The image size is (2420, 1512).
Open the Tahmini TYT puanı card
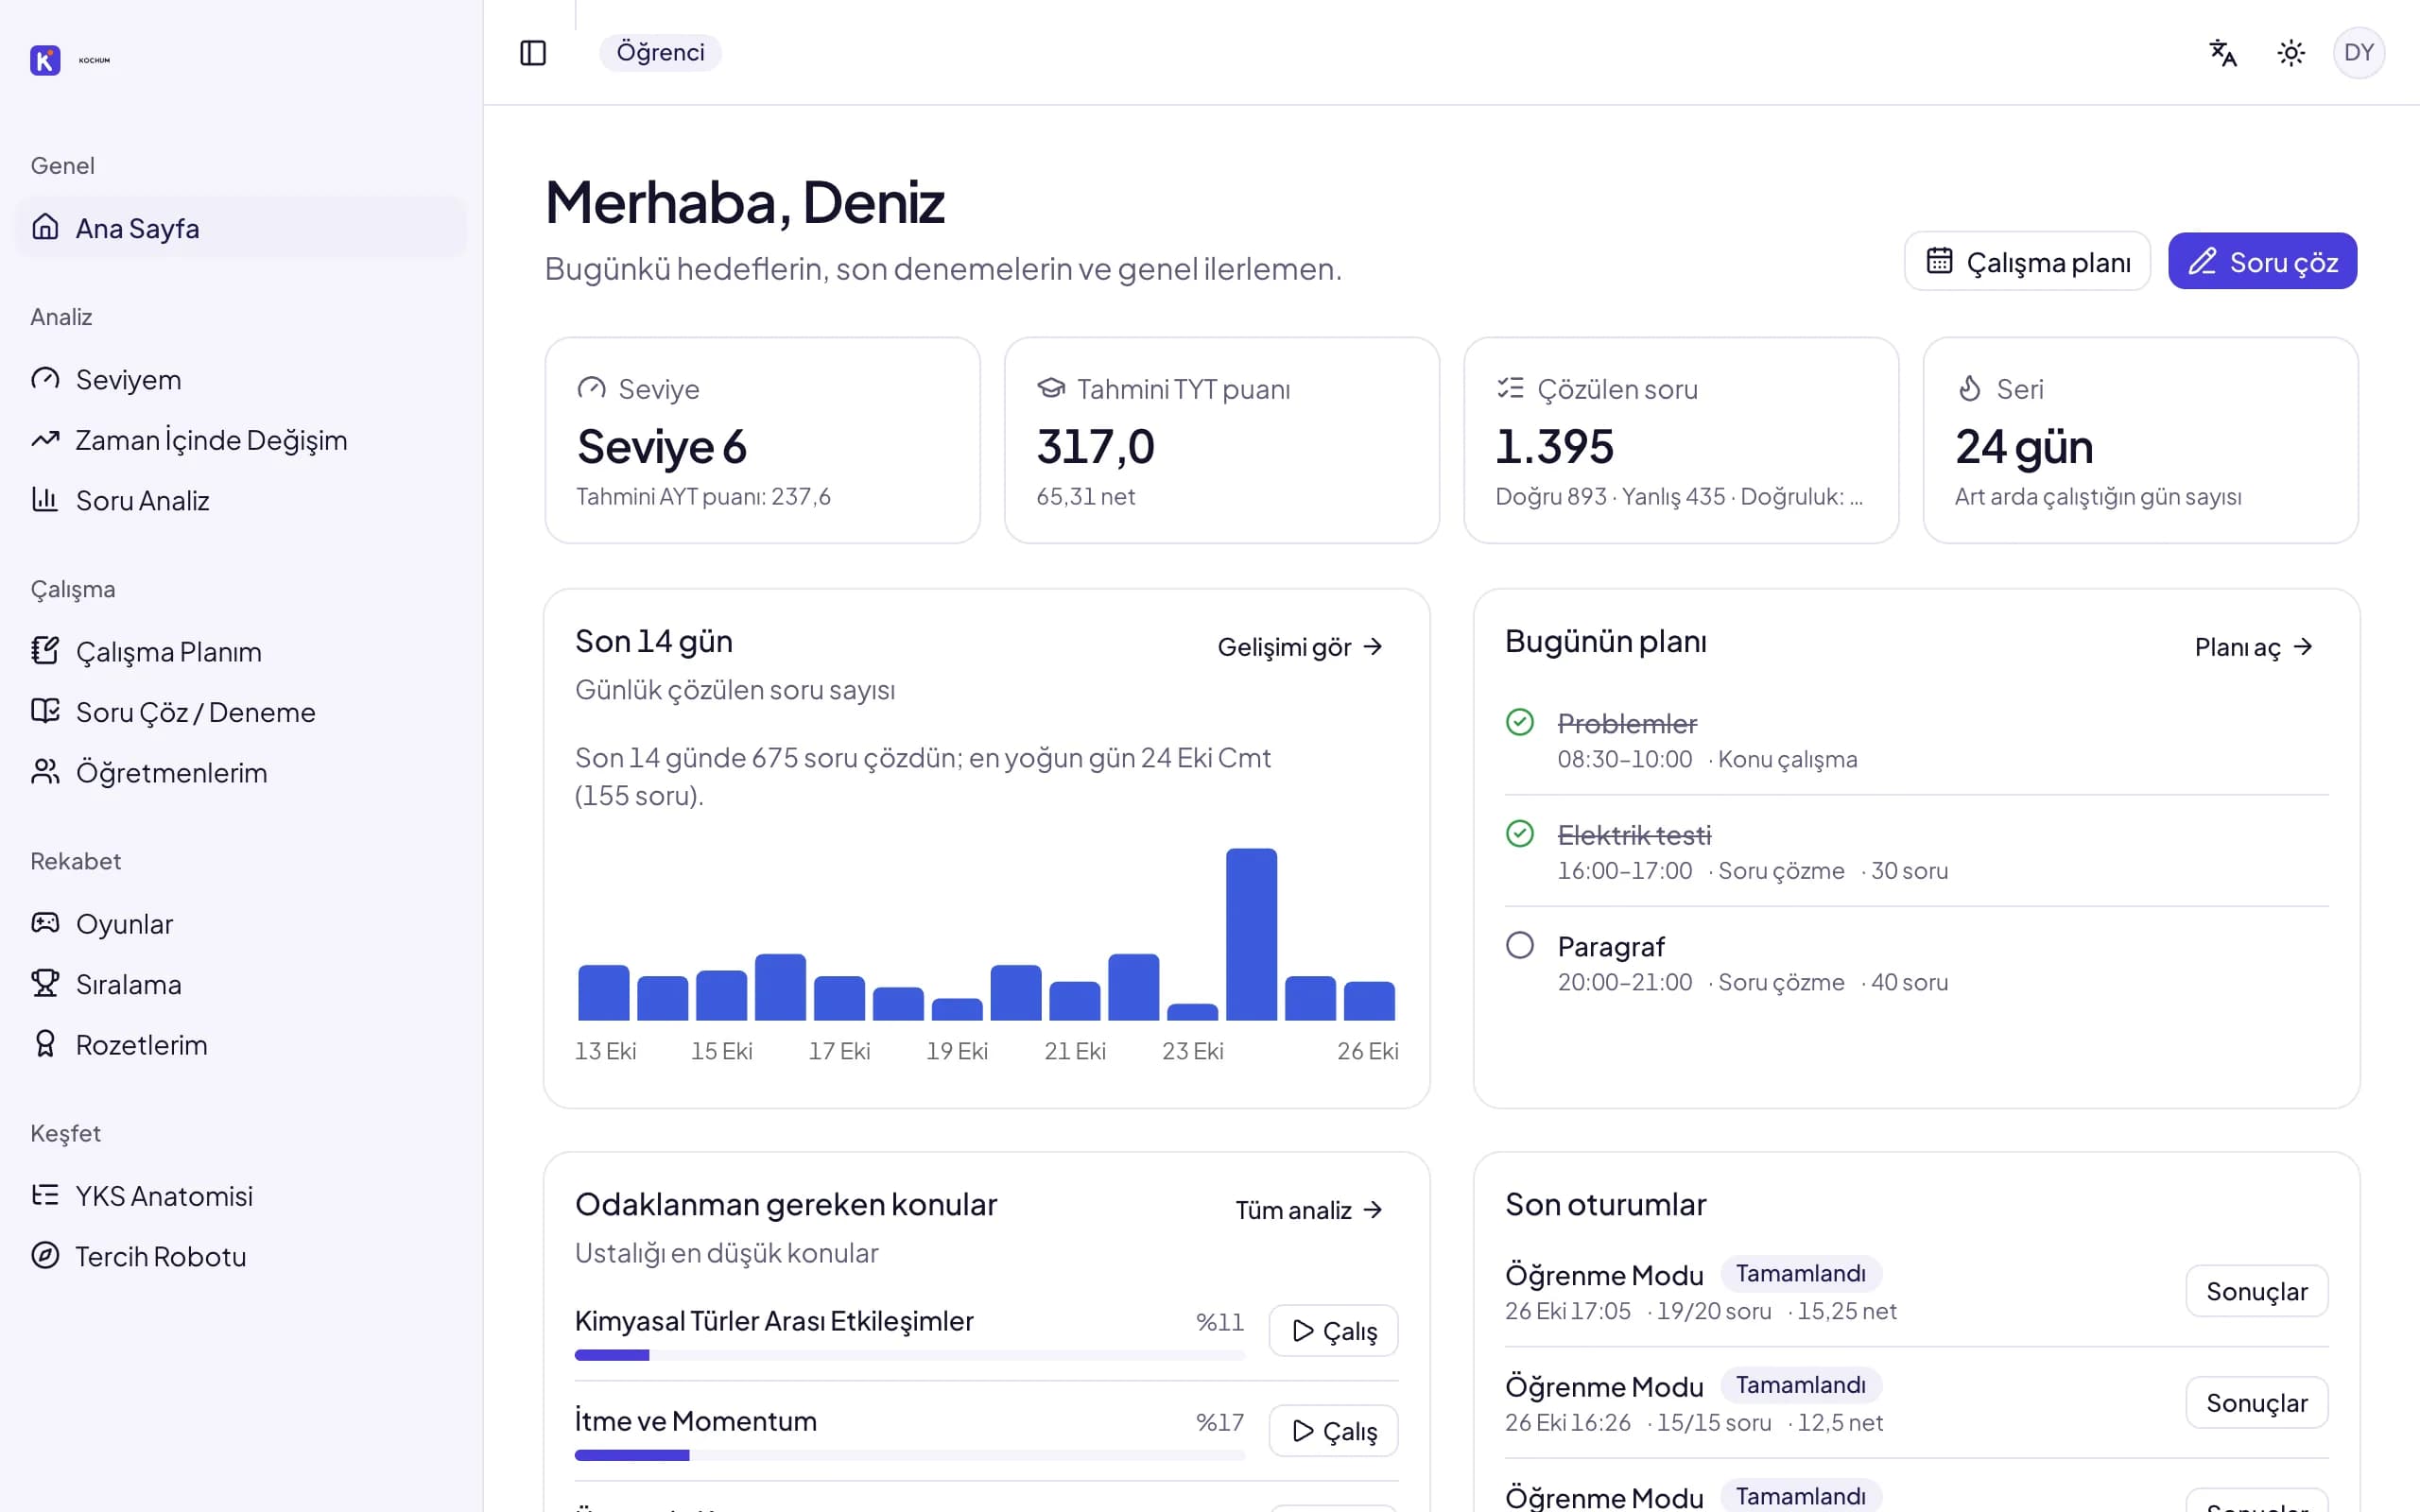tap(1222, 440)
